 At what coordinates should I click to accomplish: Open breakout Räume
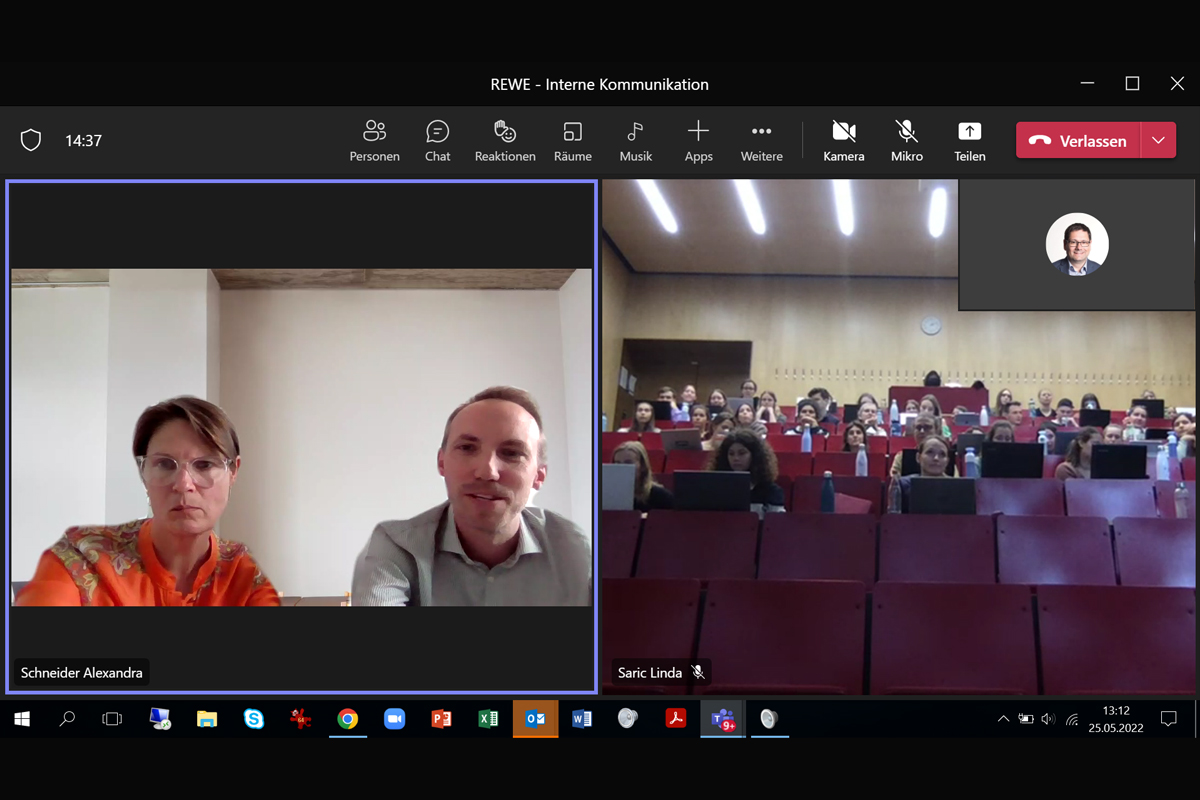coord(573,141)
